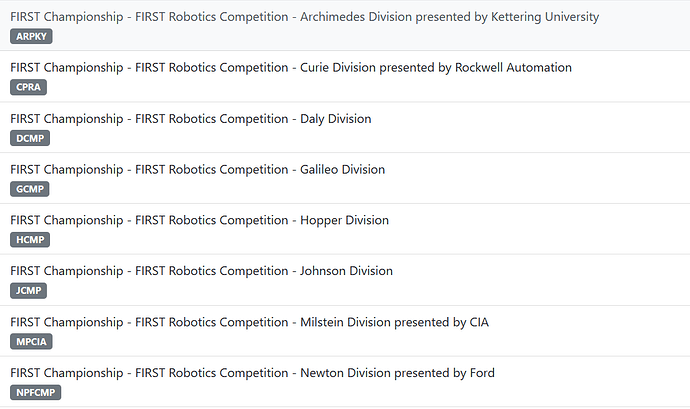690x409 pixels.
Task: Click the HCMP code badge
Action: [x=30, y=240]
